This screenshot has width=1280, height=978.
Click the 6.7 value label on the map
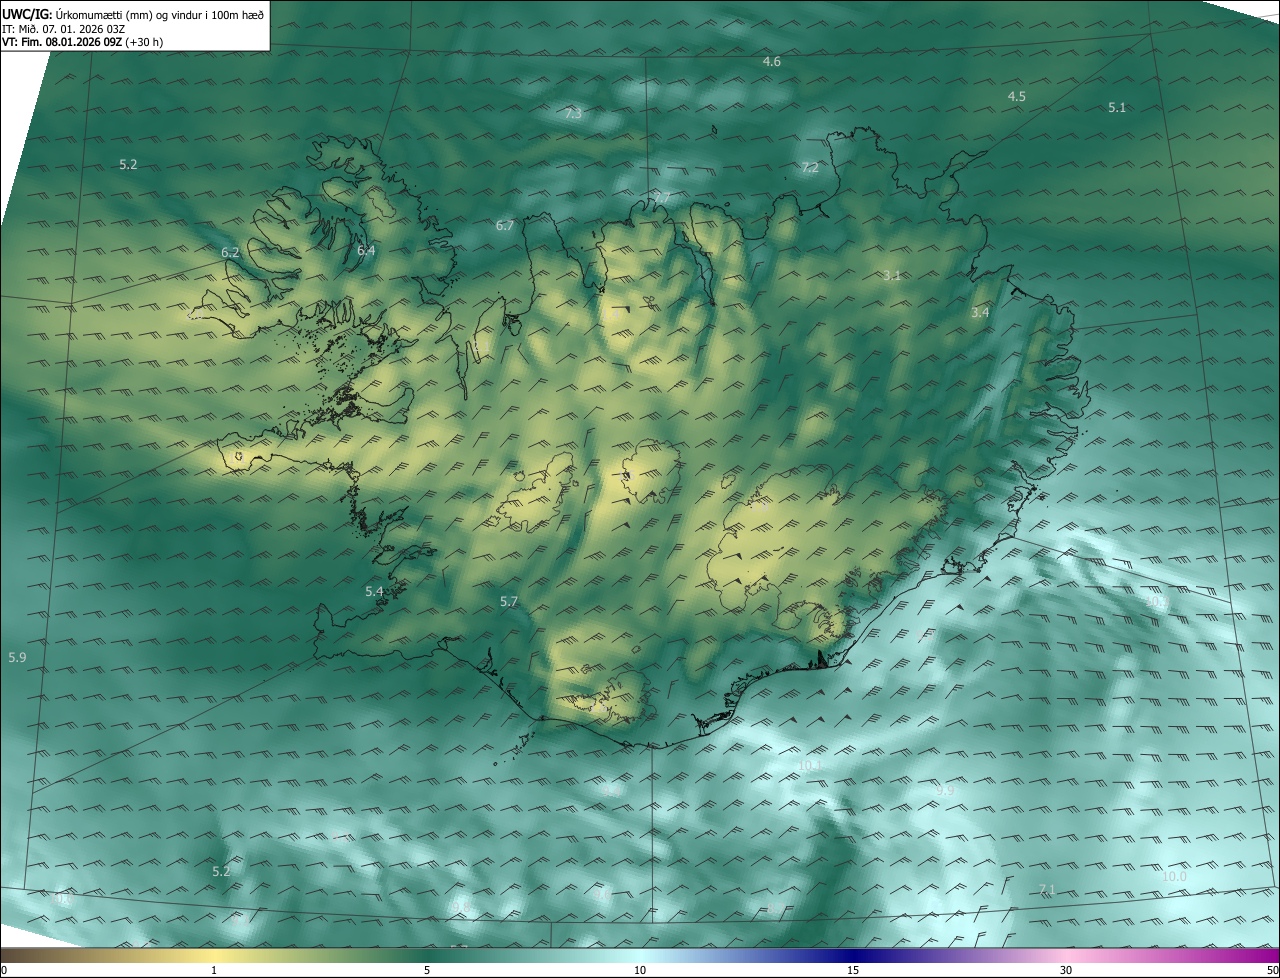[x=505, y=226]
